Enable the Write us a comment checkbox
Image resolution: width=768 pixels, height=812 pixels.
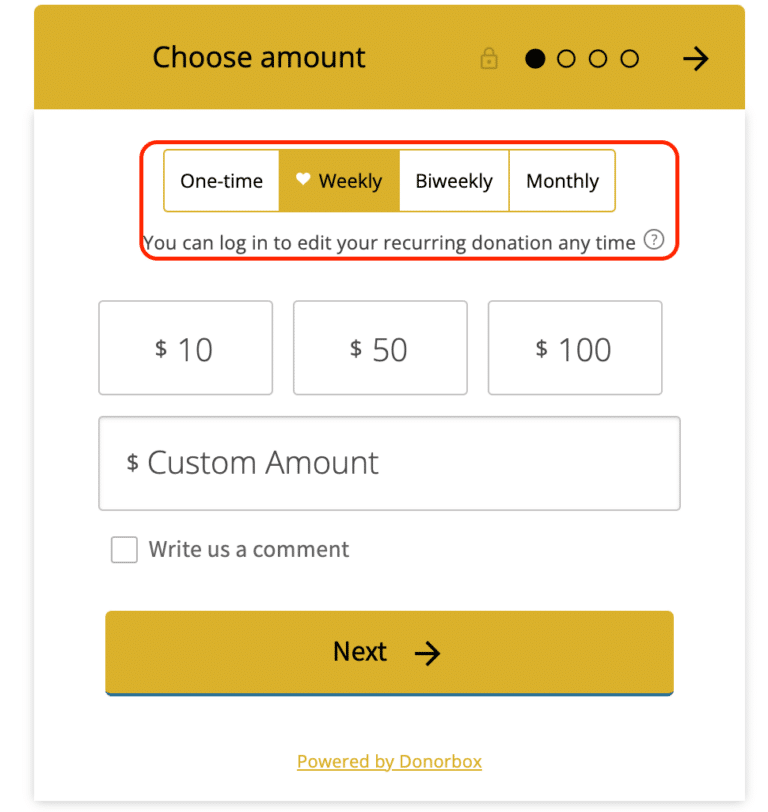coord(124,549)
